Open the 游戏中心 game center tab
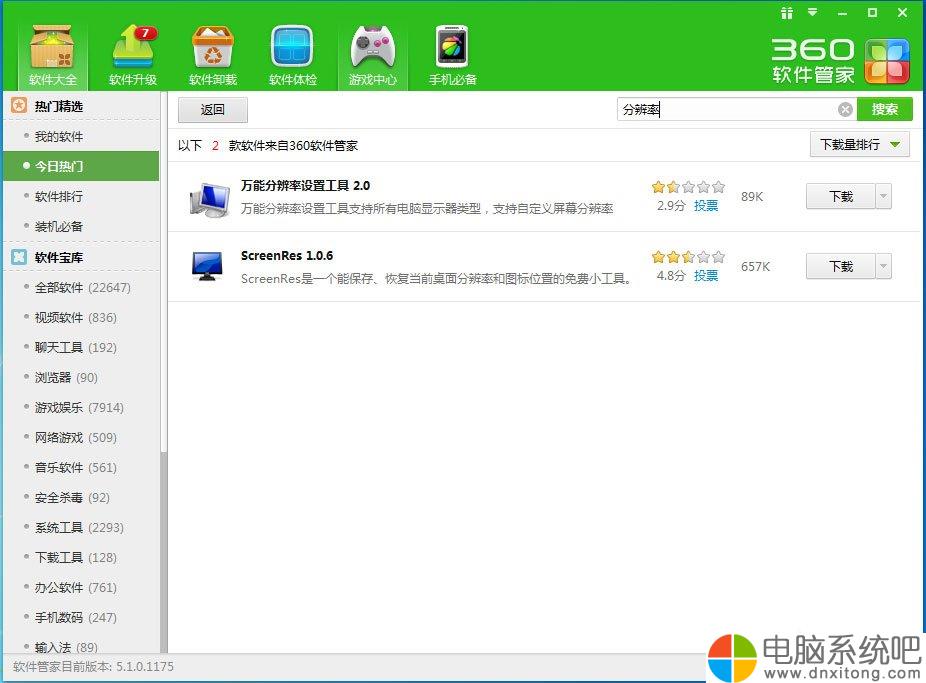This screenshot has width=926, height=683. click(373, 56)
